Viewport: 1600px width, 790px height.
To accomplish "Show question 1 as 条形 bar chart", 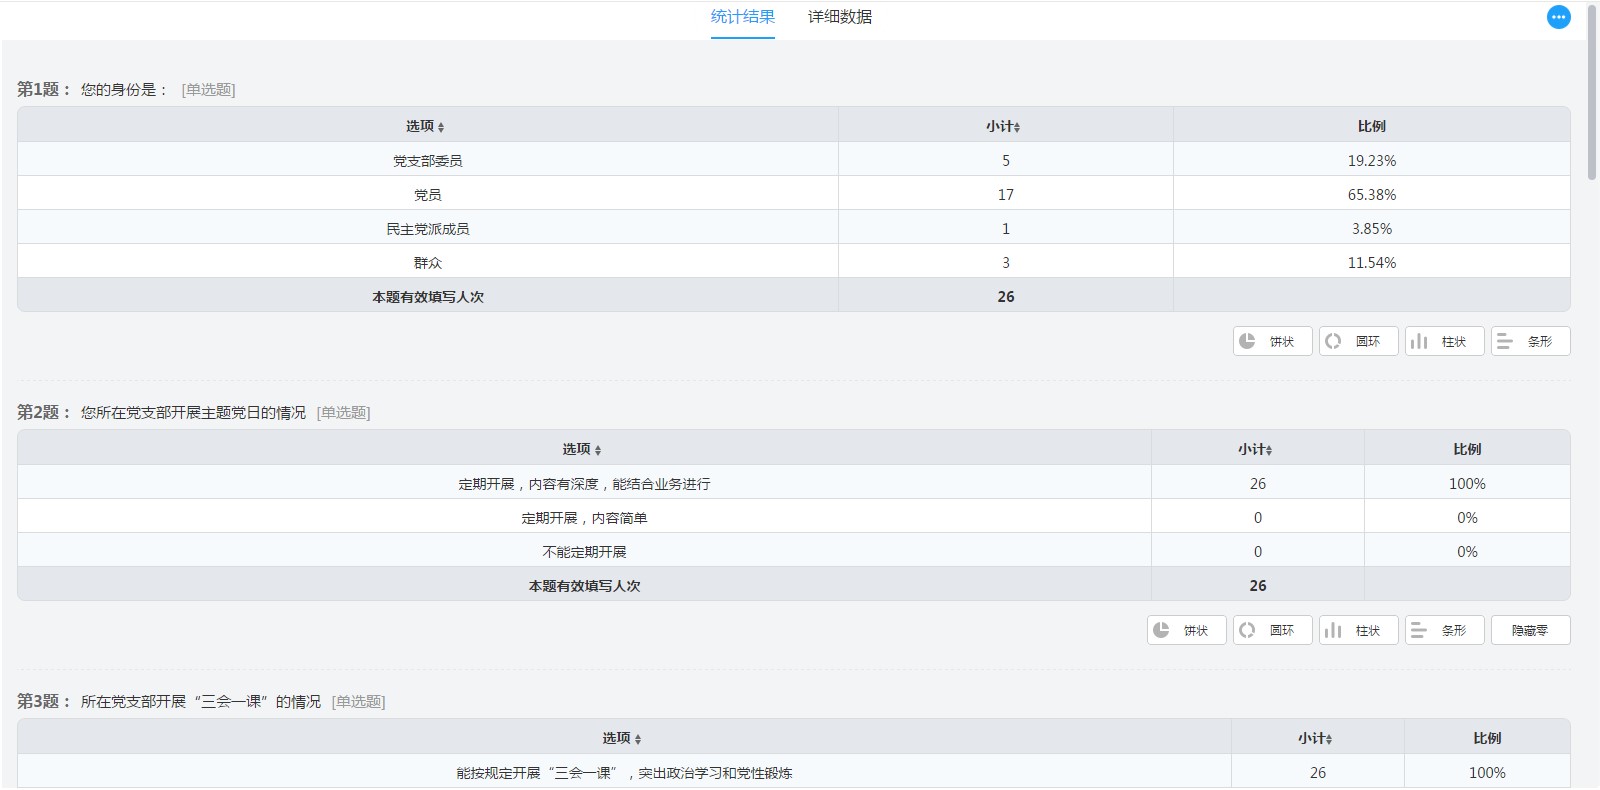I will pyautogui.click(x=1530, y=341).
